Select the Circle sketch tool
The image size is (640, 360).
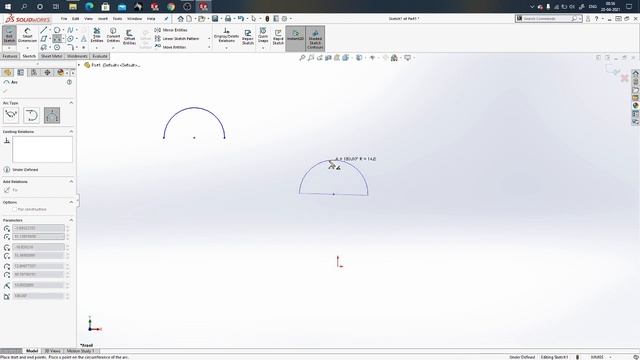pyautogui.click(x=57, y=30)
